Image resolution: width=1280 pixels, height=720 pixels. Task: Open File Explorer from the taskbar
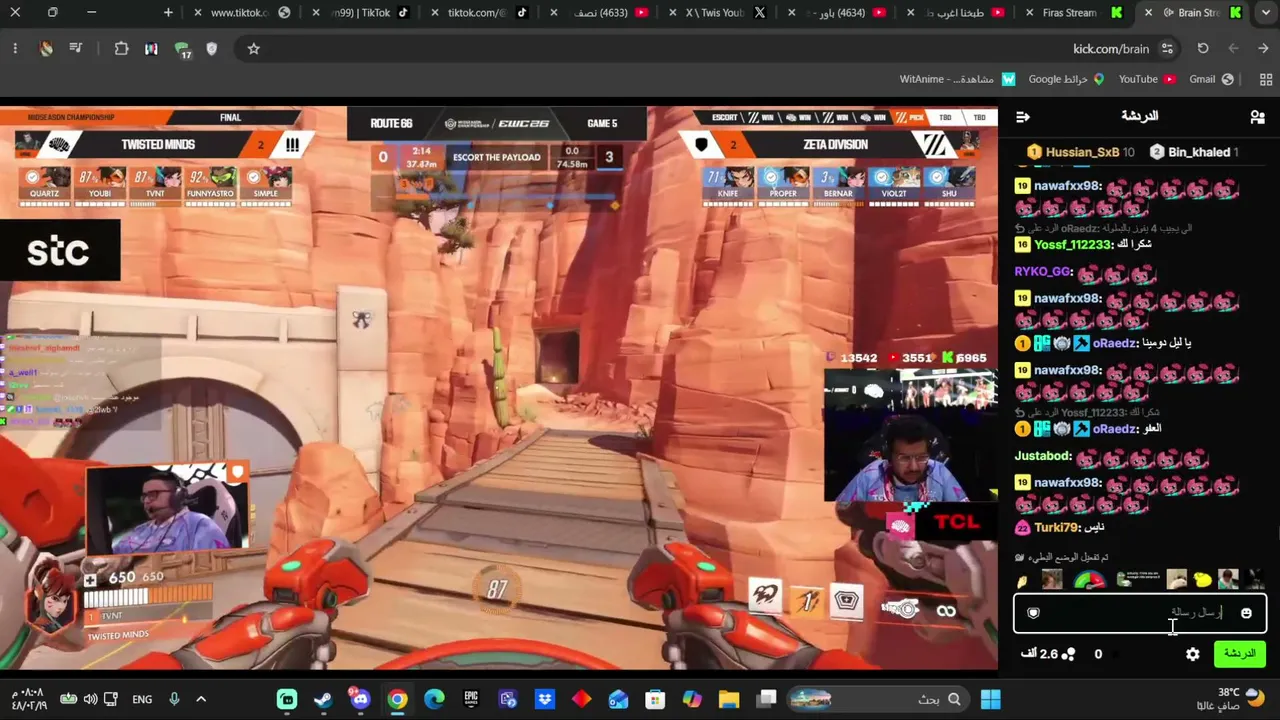[x=729, y=699]
